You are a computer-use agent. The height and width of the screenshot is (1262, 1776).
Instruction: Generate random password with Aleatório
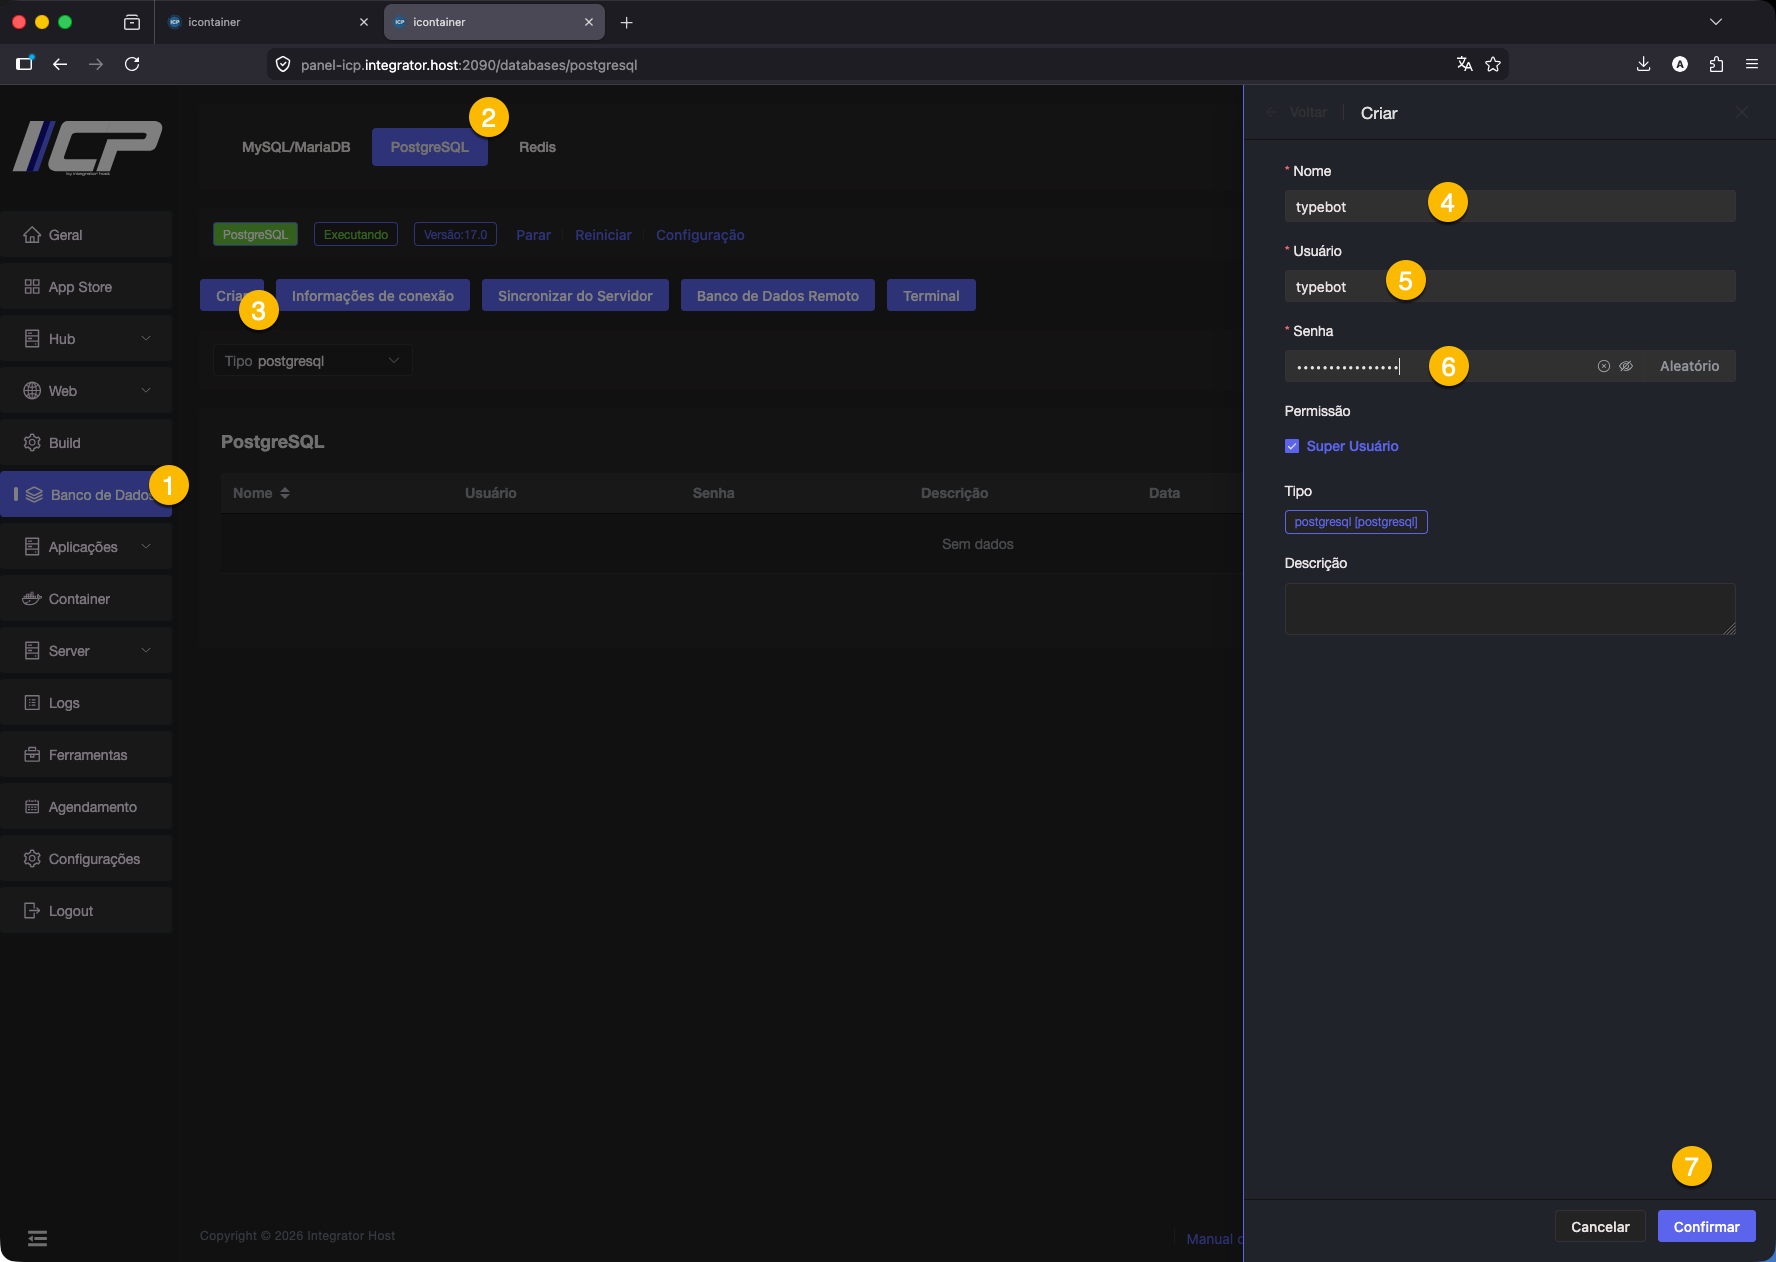click(x=1689, y=366)
